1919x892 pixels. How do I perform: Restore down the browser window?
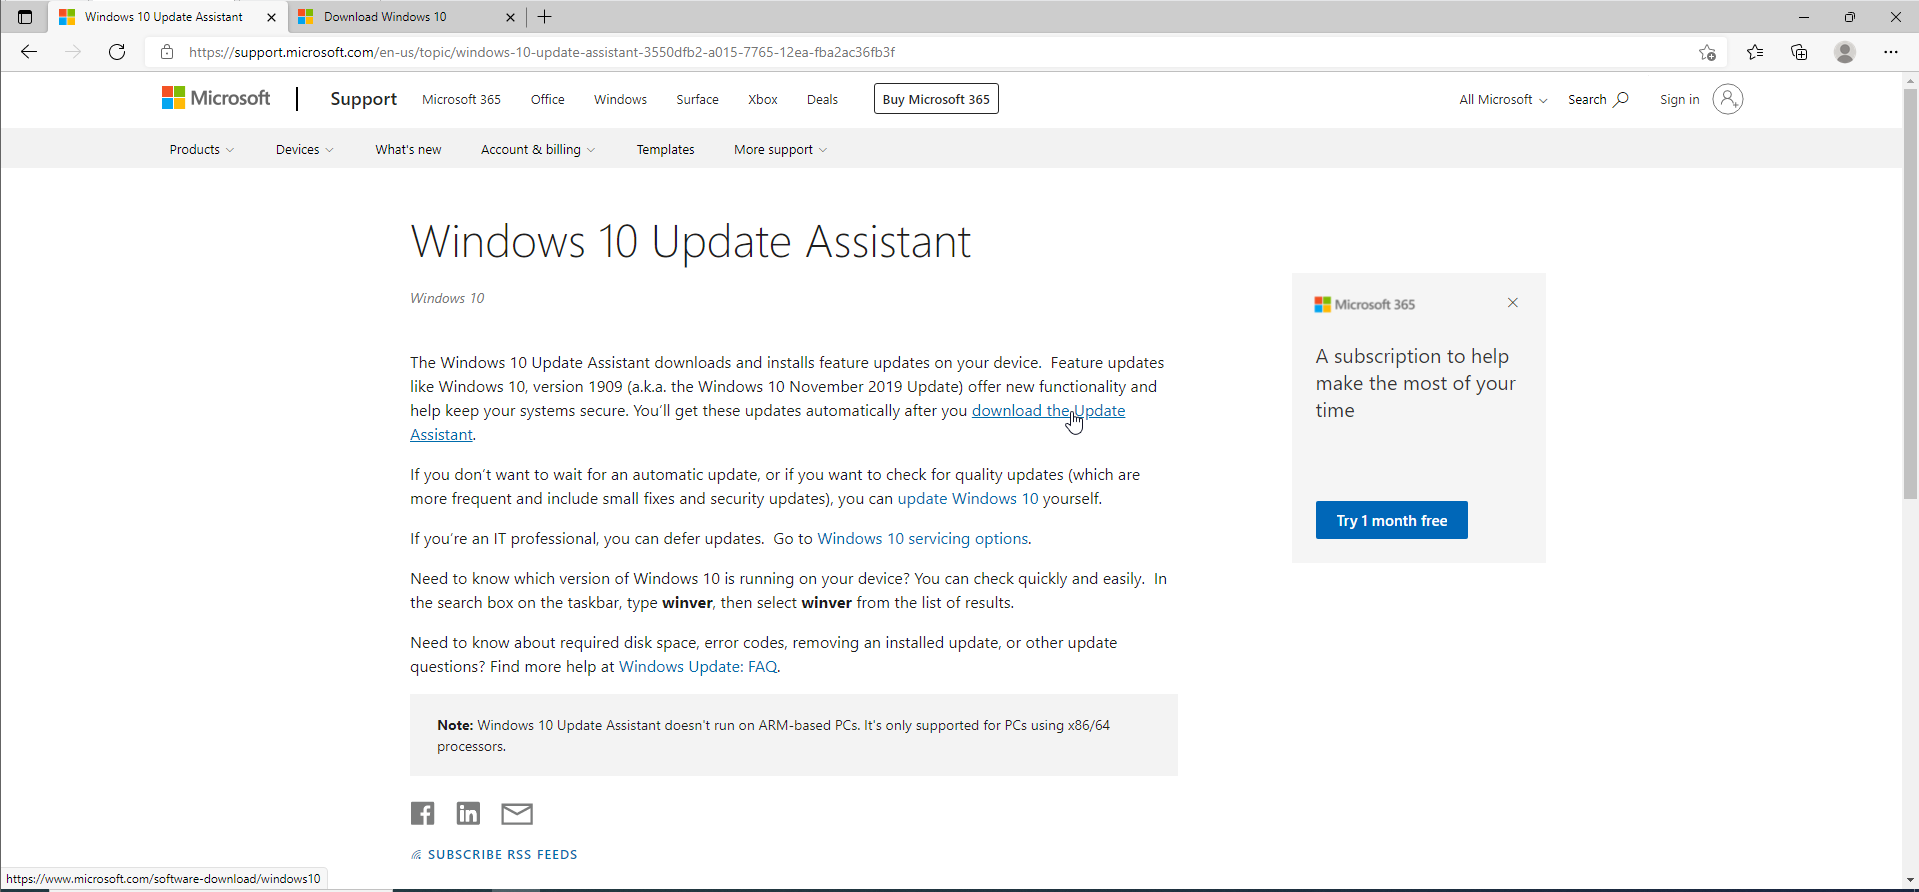(1850, 17)
